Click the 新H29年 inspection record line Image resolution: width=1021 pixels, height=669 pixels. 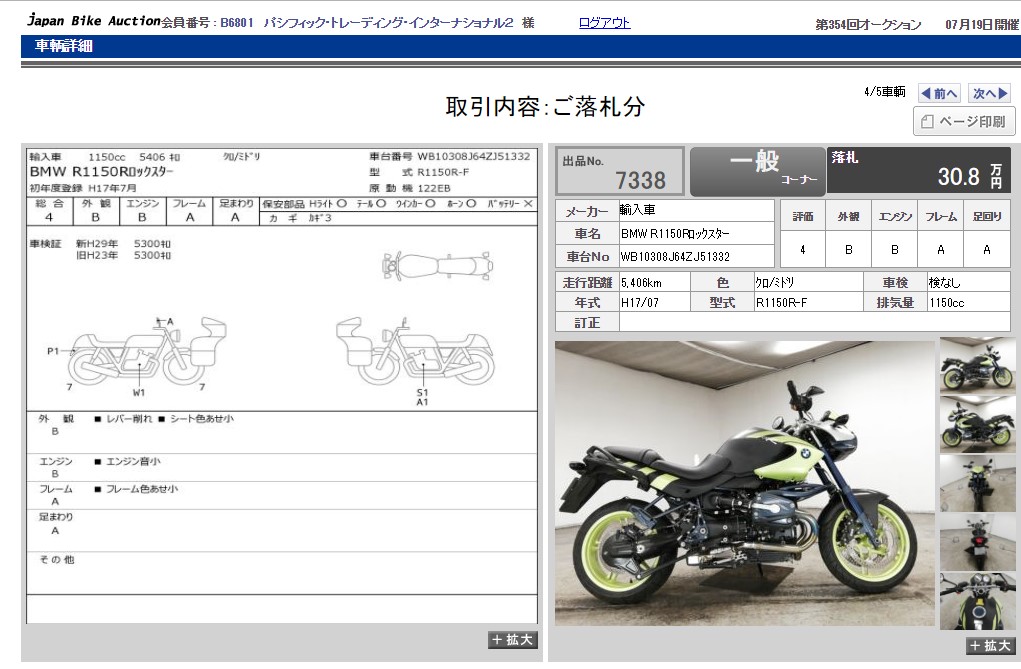tap(123, 244)
